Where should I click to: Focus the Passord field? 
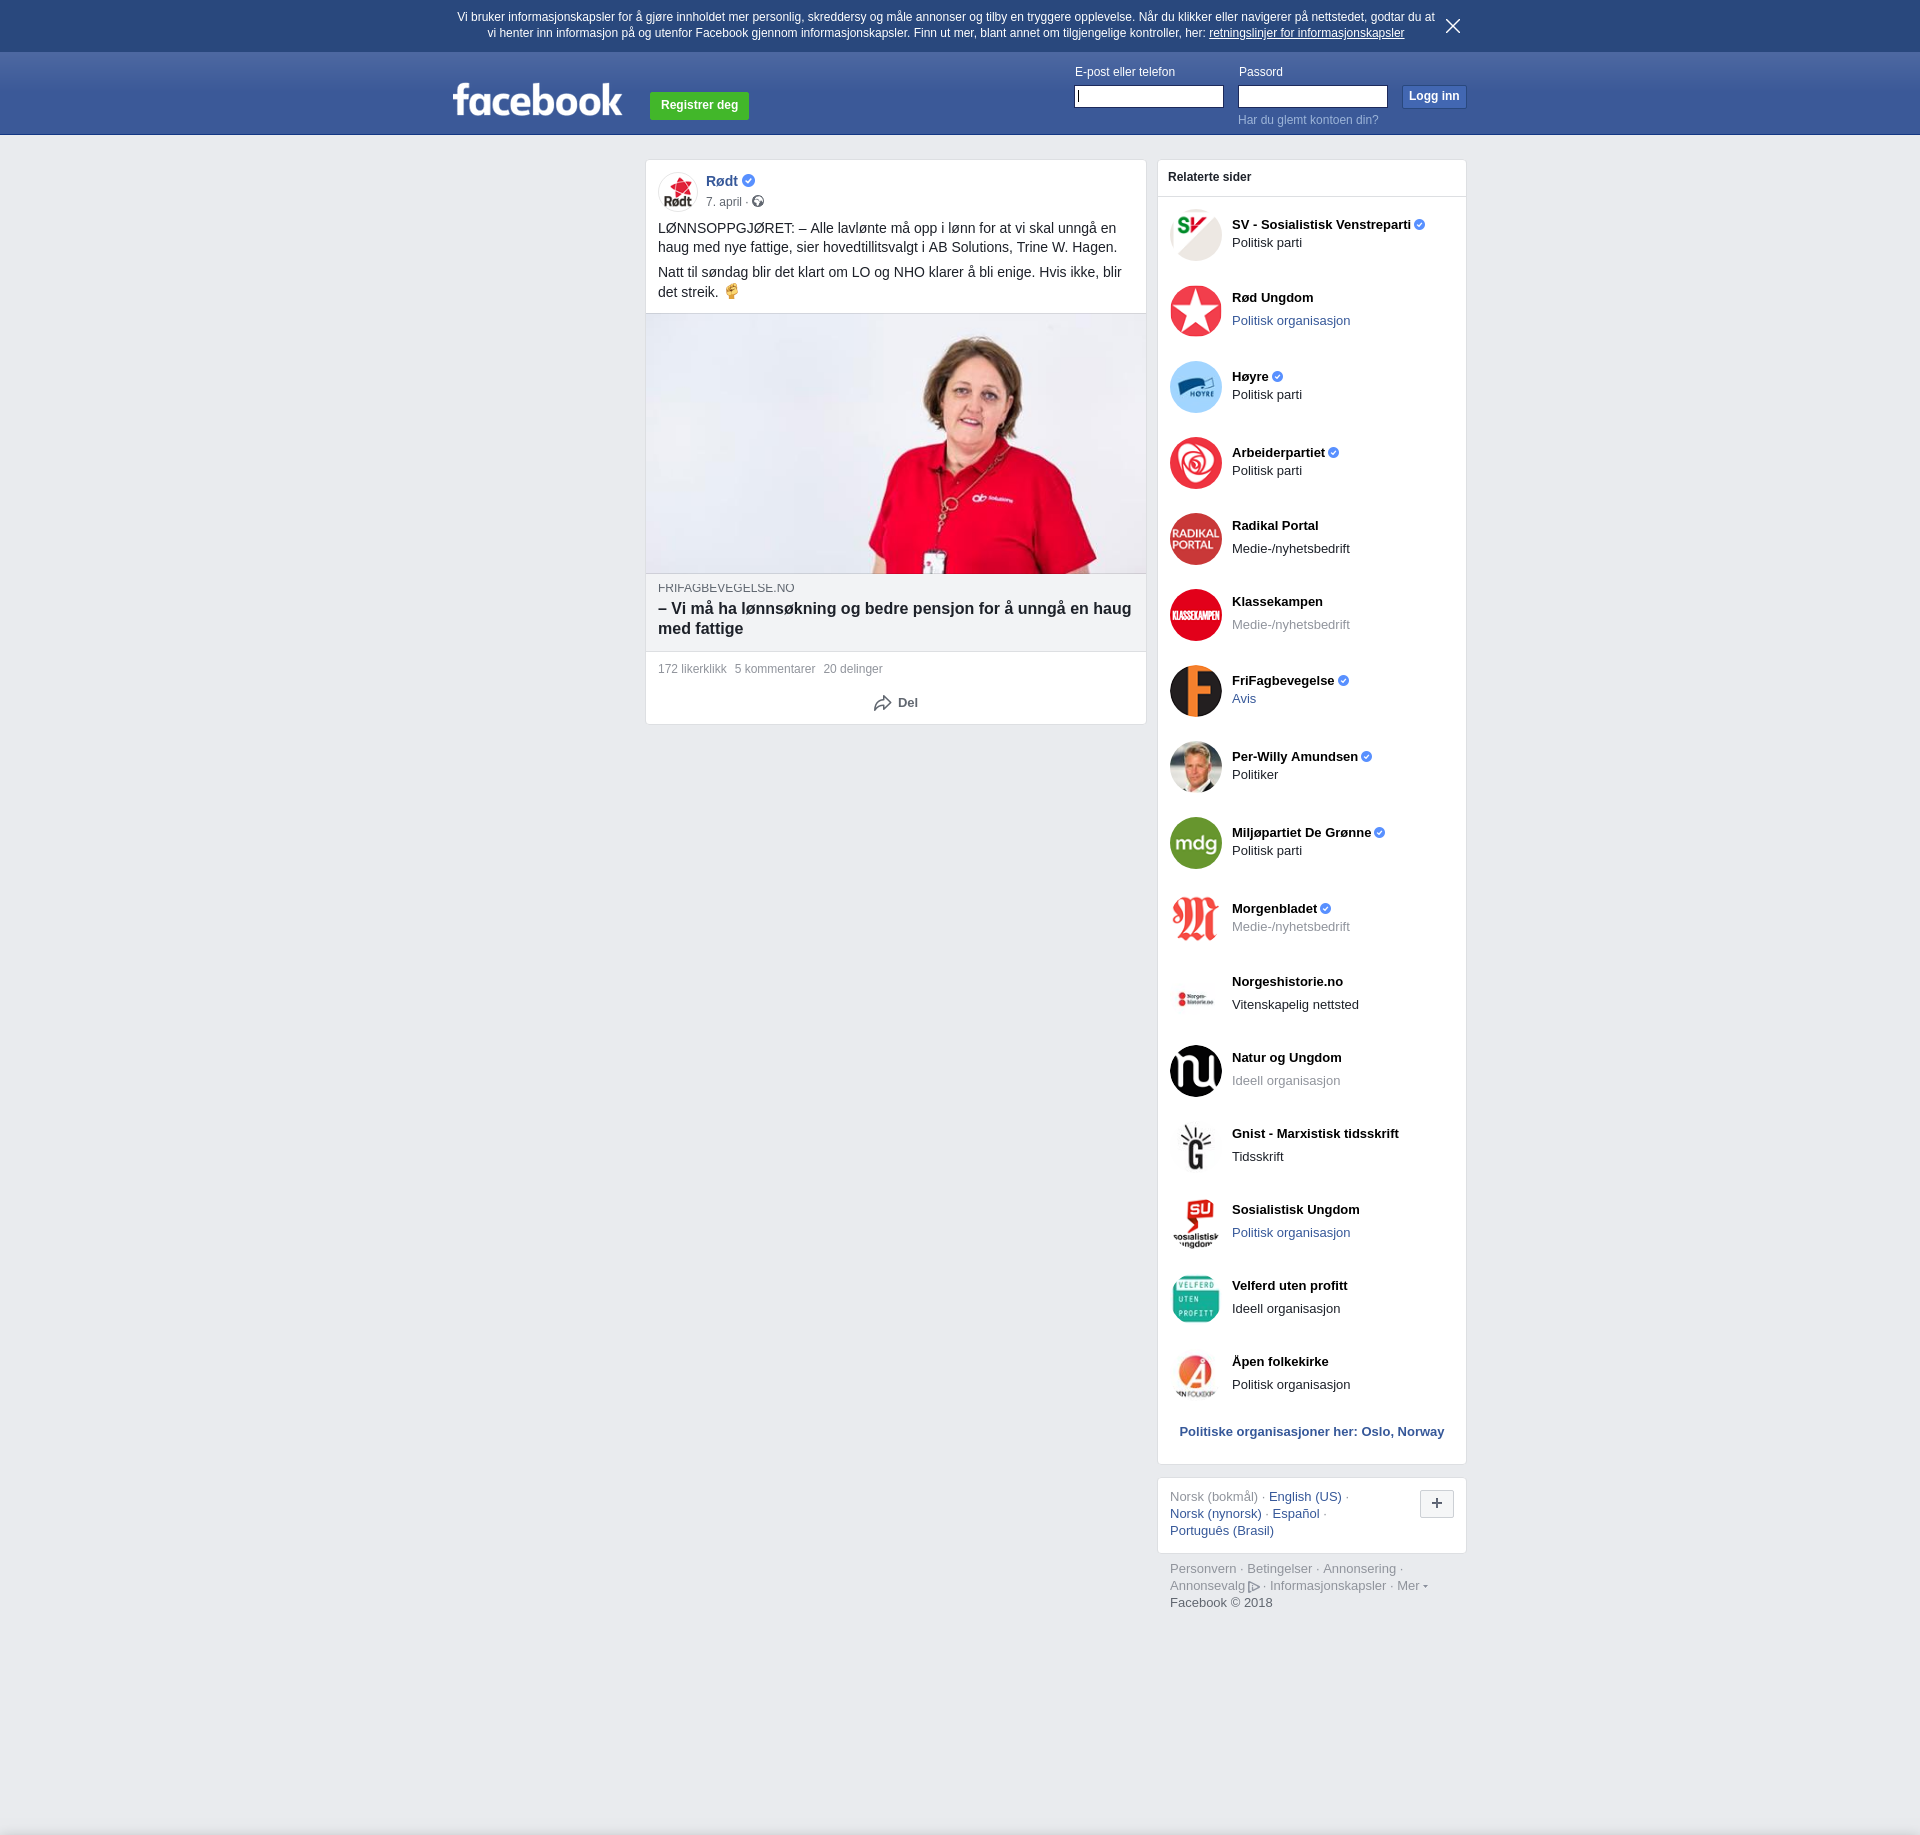pos(1313,96)
